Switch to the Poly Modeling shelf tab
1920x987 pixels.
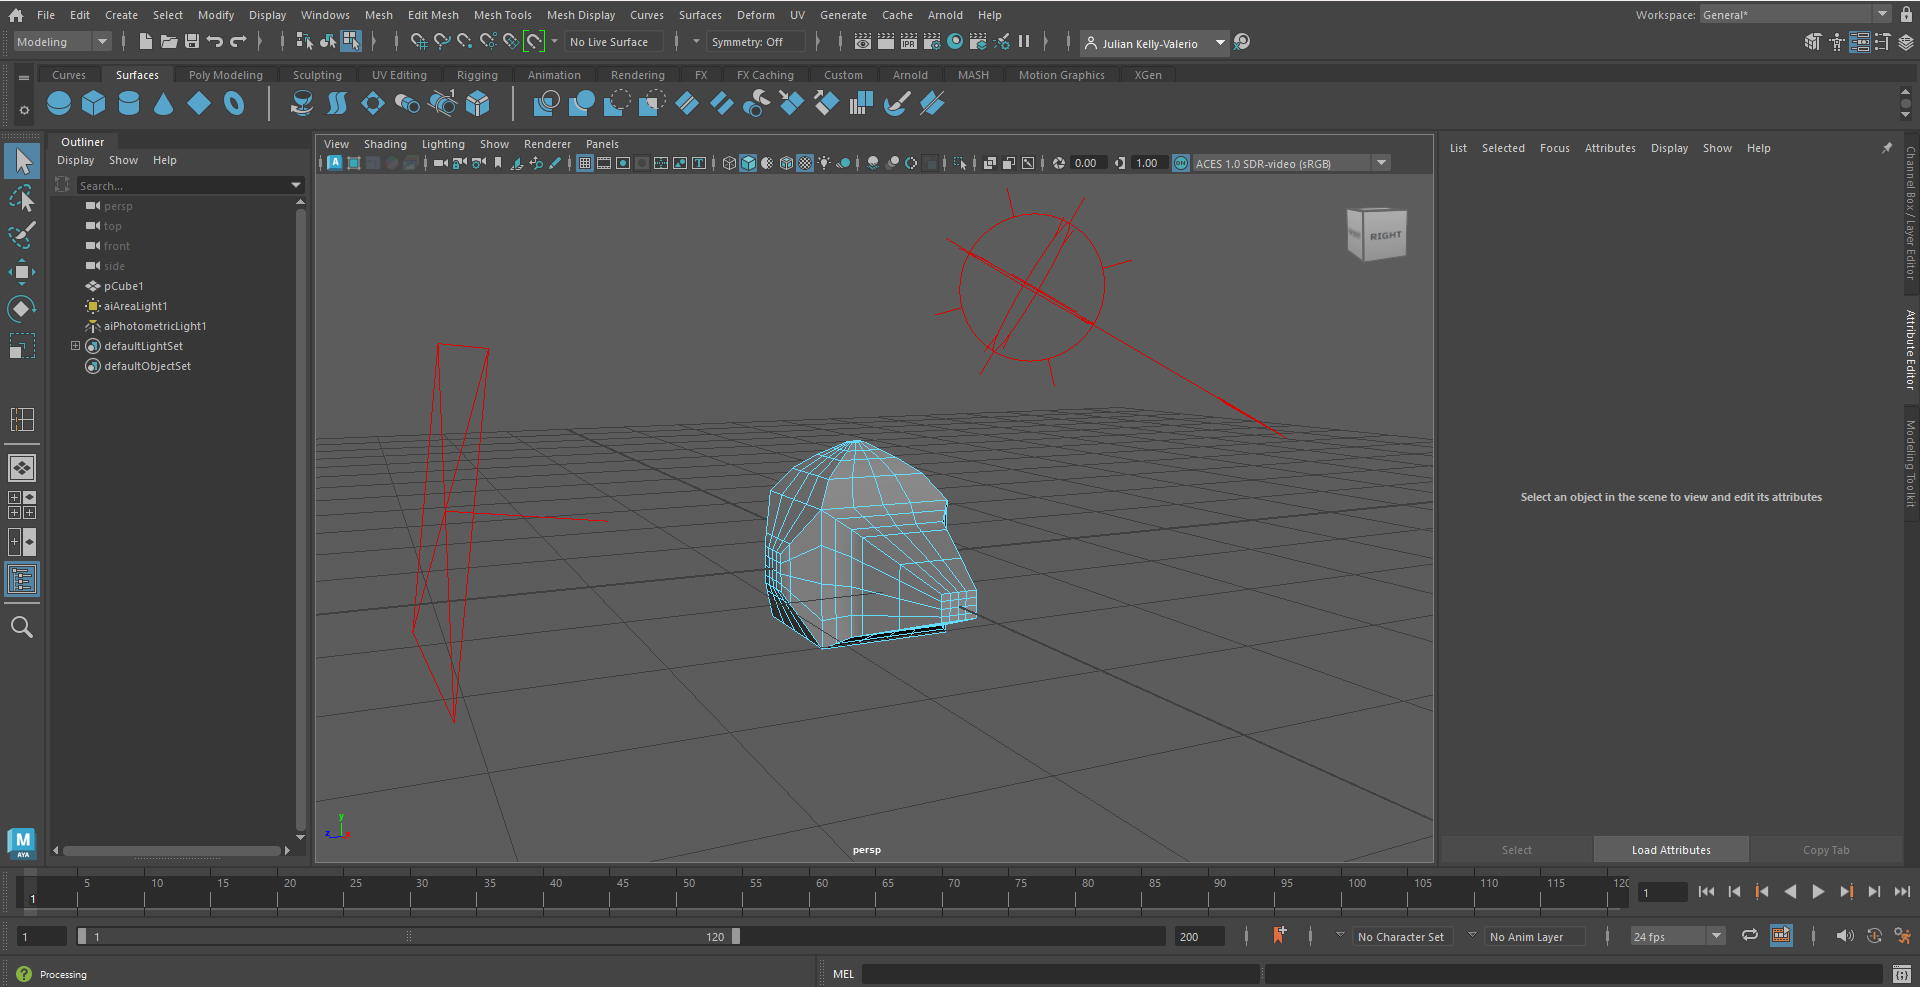225,75
